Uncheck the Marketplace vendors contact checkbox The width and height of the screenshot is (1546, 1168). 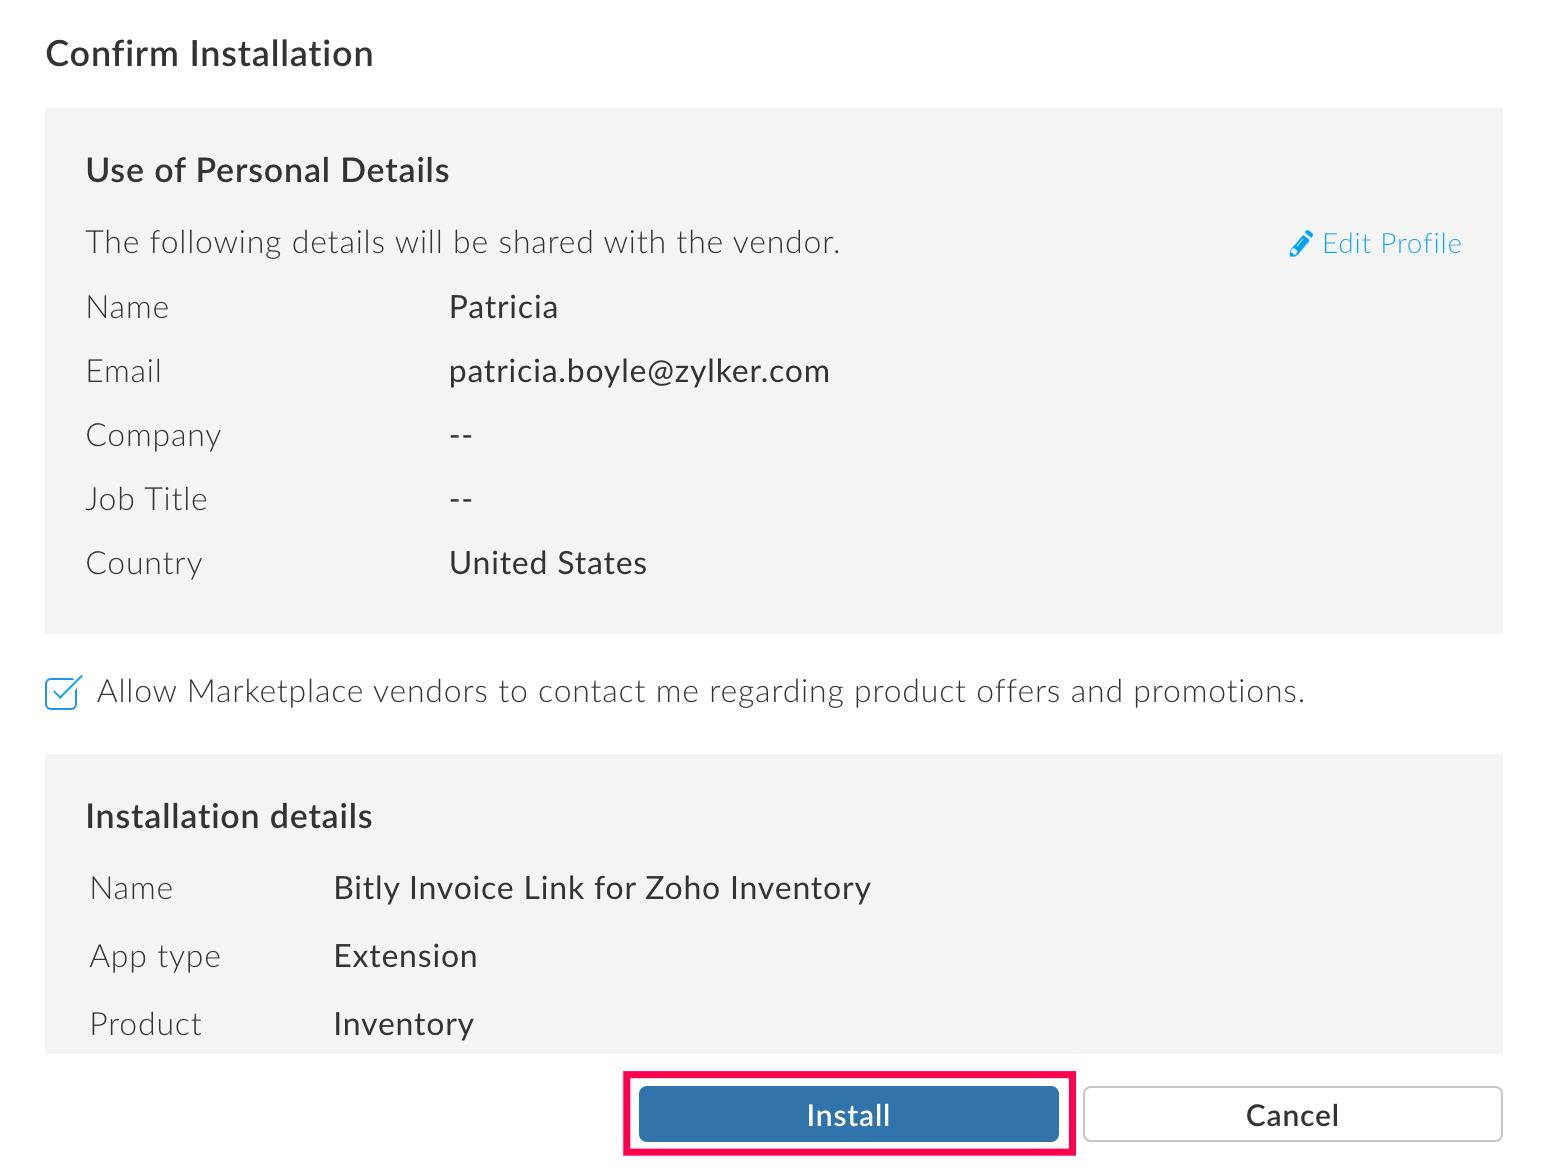pos(62,692)
